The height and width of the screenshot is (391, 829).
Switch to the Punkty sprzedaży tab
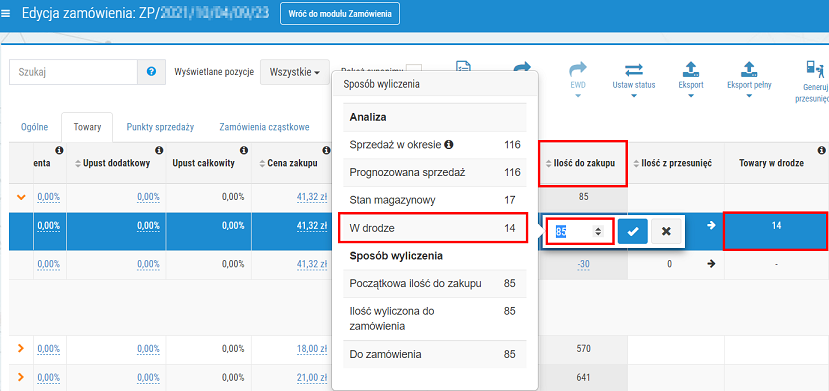pos(160,127)
